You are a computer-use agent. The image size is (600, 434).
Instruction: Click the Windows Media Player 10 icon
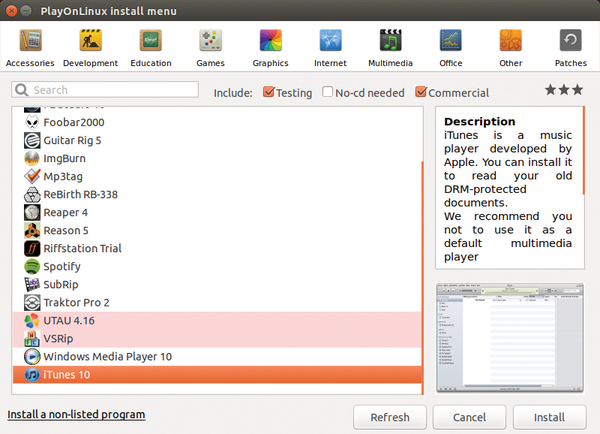[32, 357]
